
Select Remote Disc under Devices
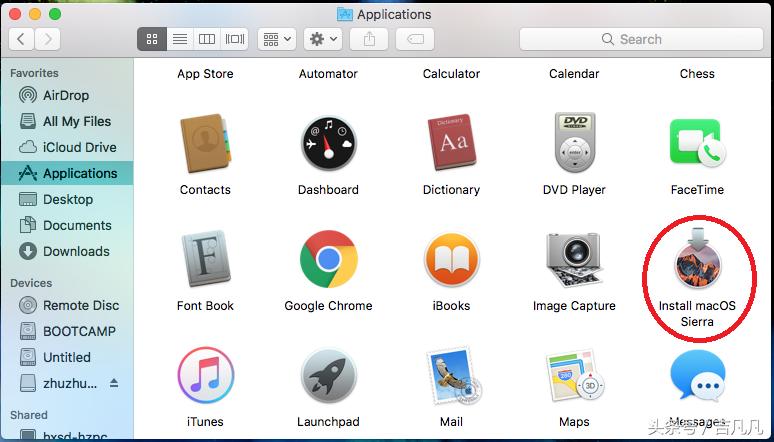[x=67, y=305]
